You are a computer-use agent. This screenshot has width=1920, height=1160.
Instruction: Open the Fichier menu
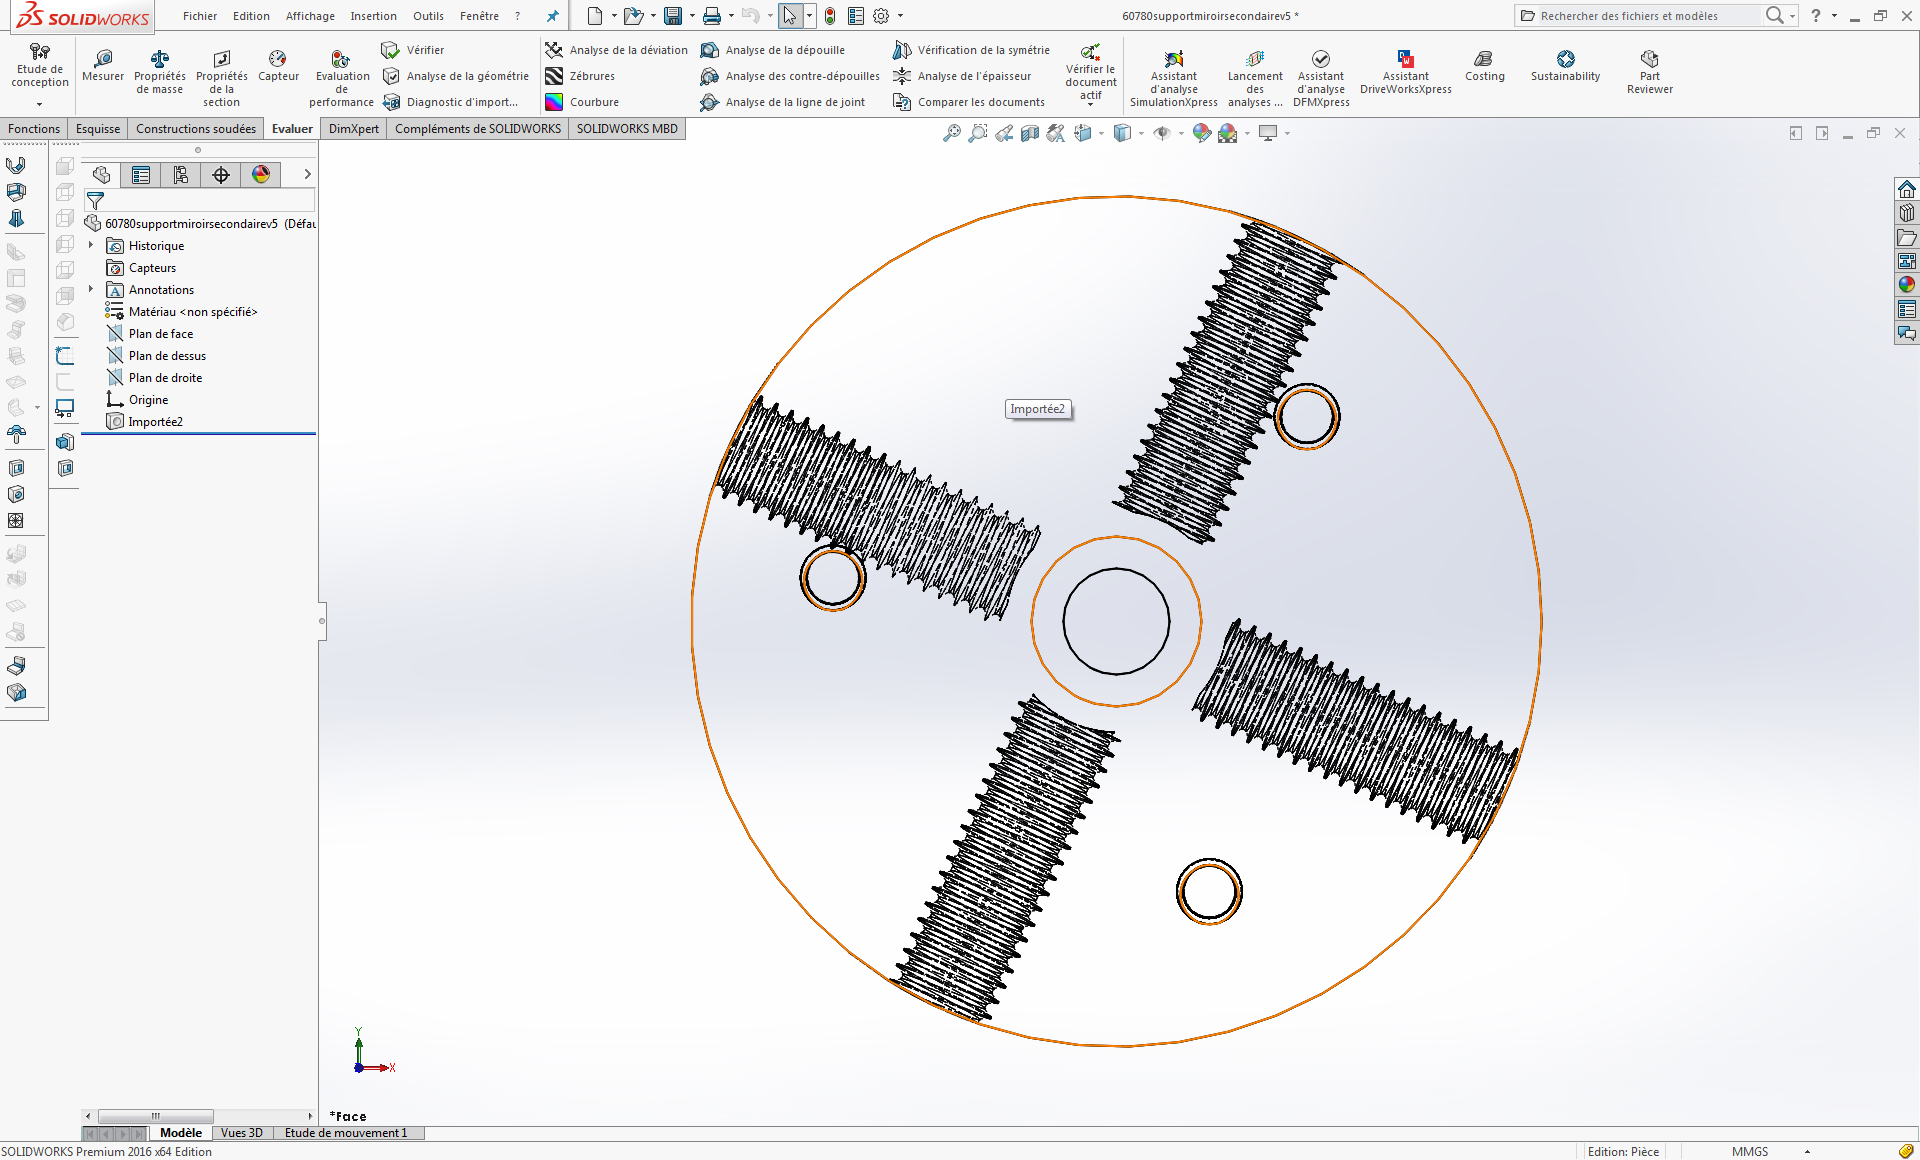(x=200, y=16)
